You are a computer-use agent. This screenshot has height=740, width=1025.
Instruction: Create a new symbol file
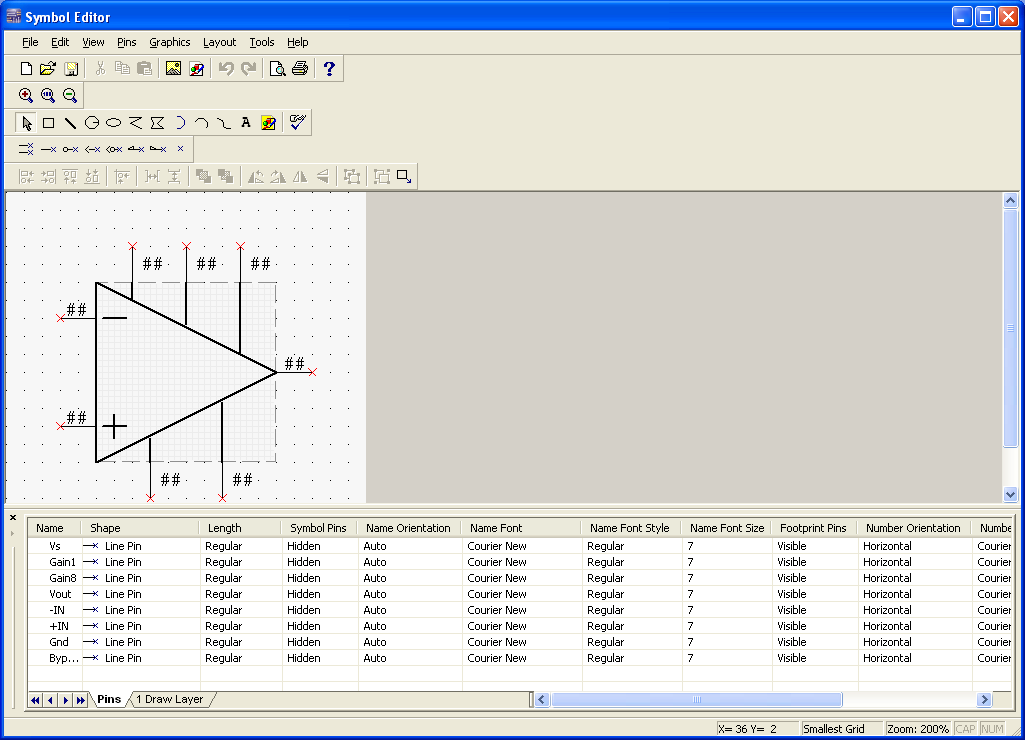(x=26, y=69)
